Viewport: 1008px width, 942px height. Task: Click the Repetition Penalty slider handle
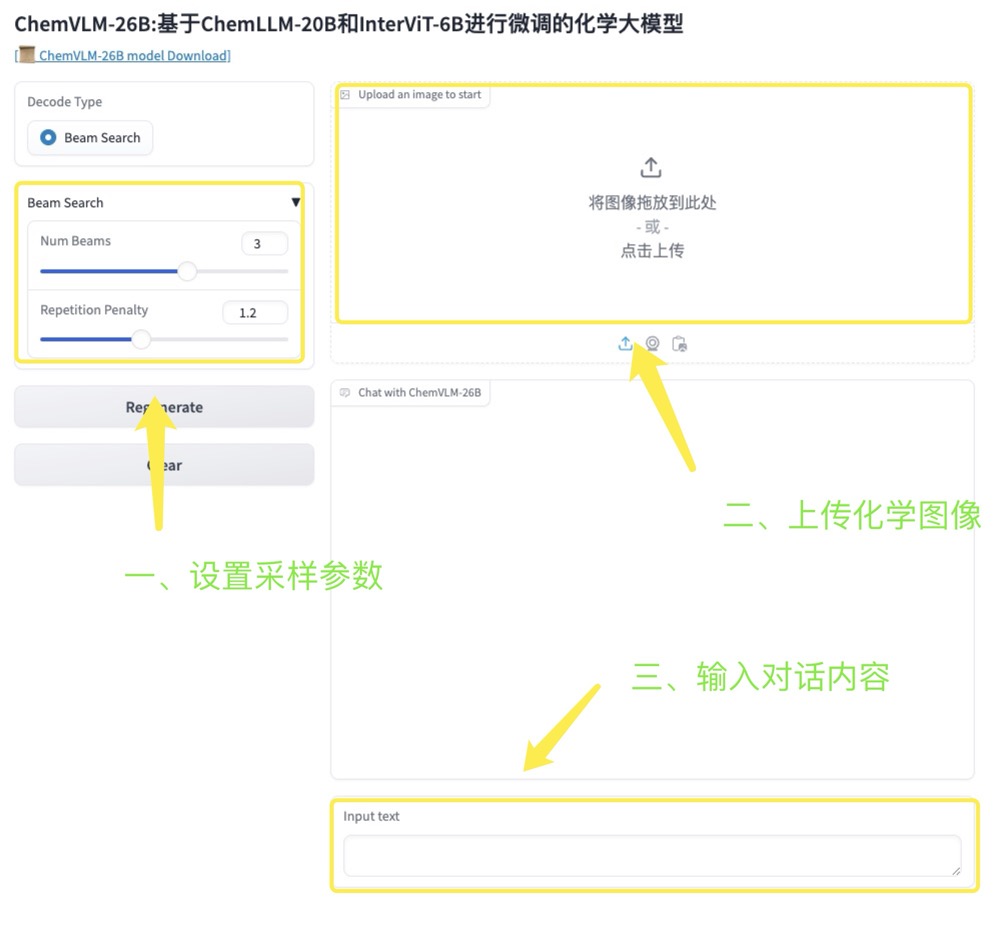point(142,340)
